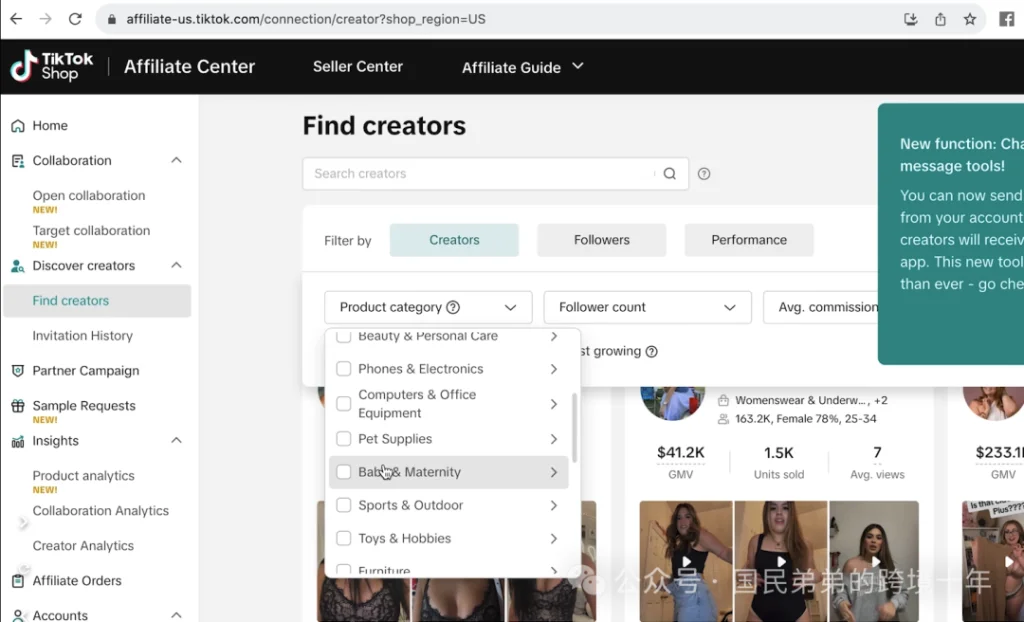Click the Product category info icon

tap(453, 308)
